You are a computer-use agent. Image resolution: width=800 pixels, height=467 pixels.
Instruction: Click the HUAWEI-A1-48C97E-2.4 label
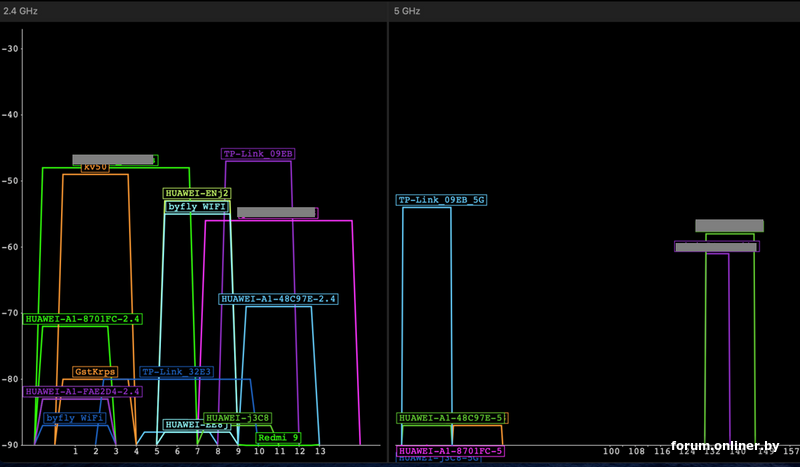pyautogui.click(x=278, y=299)
